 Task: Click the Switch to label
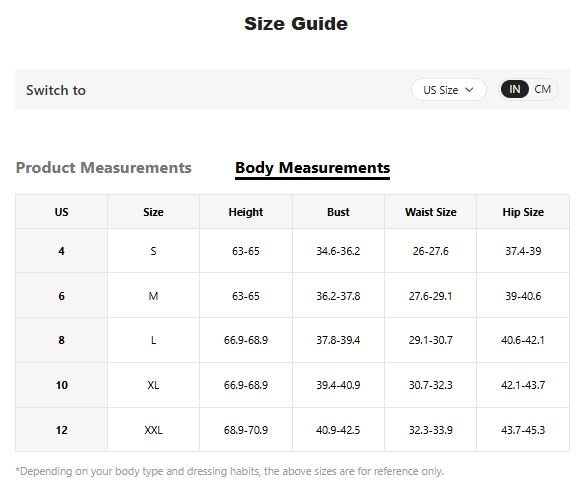coord(56,90)
